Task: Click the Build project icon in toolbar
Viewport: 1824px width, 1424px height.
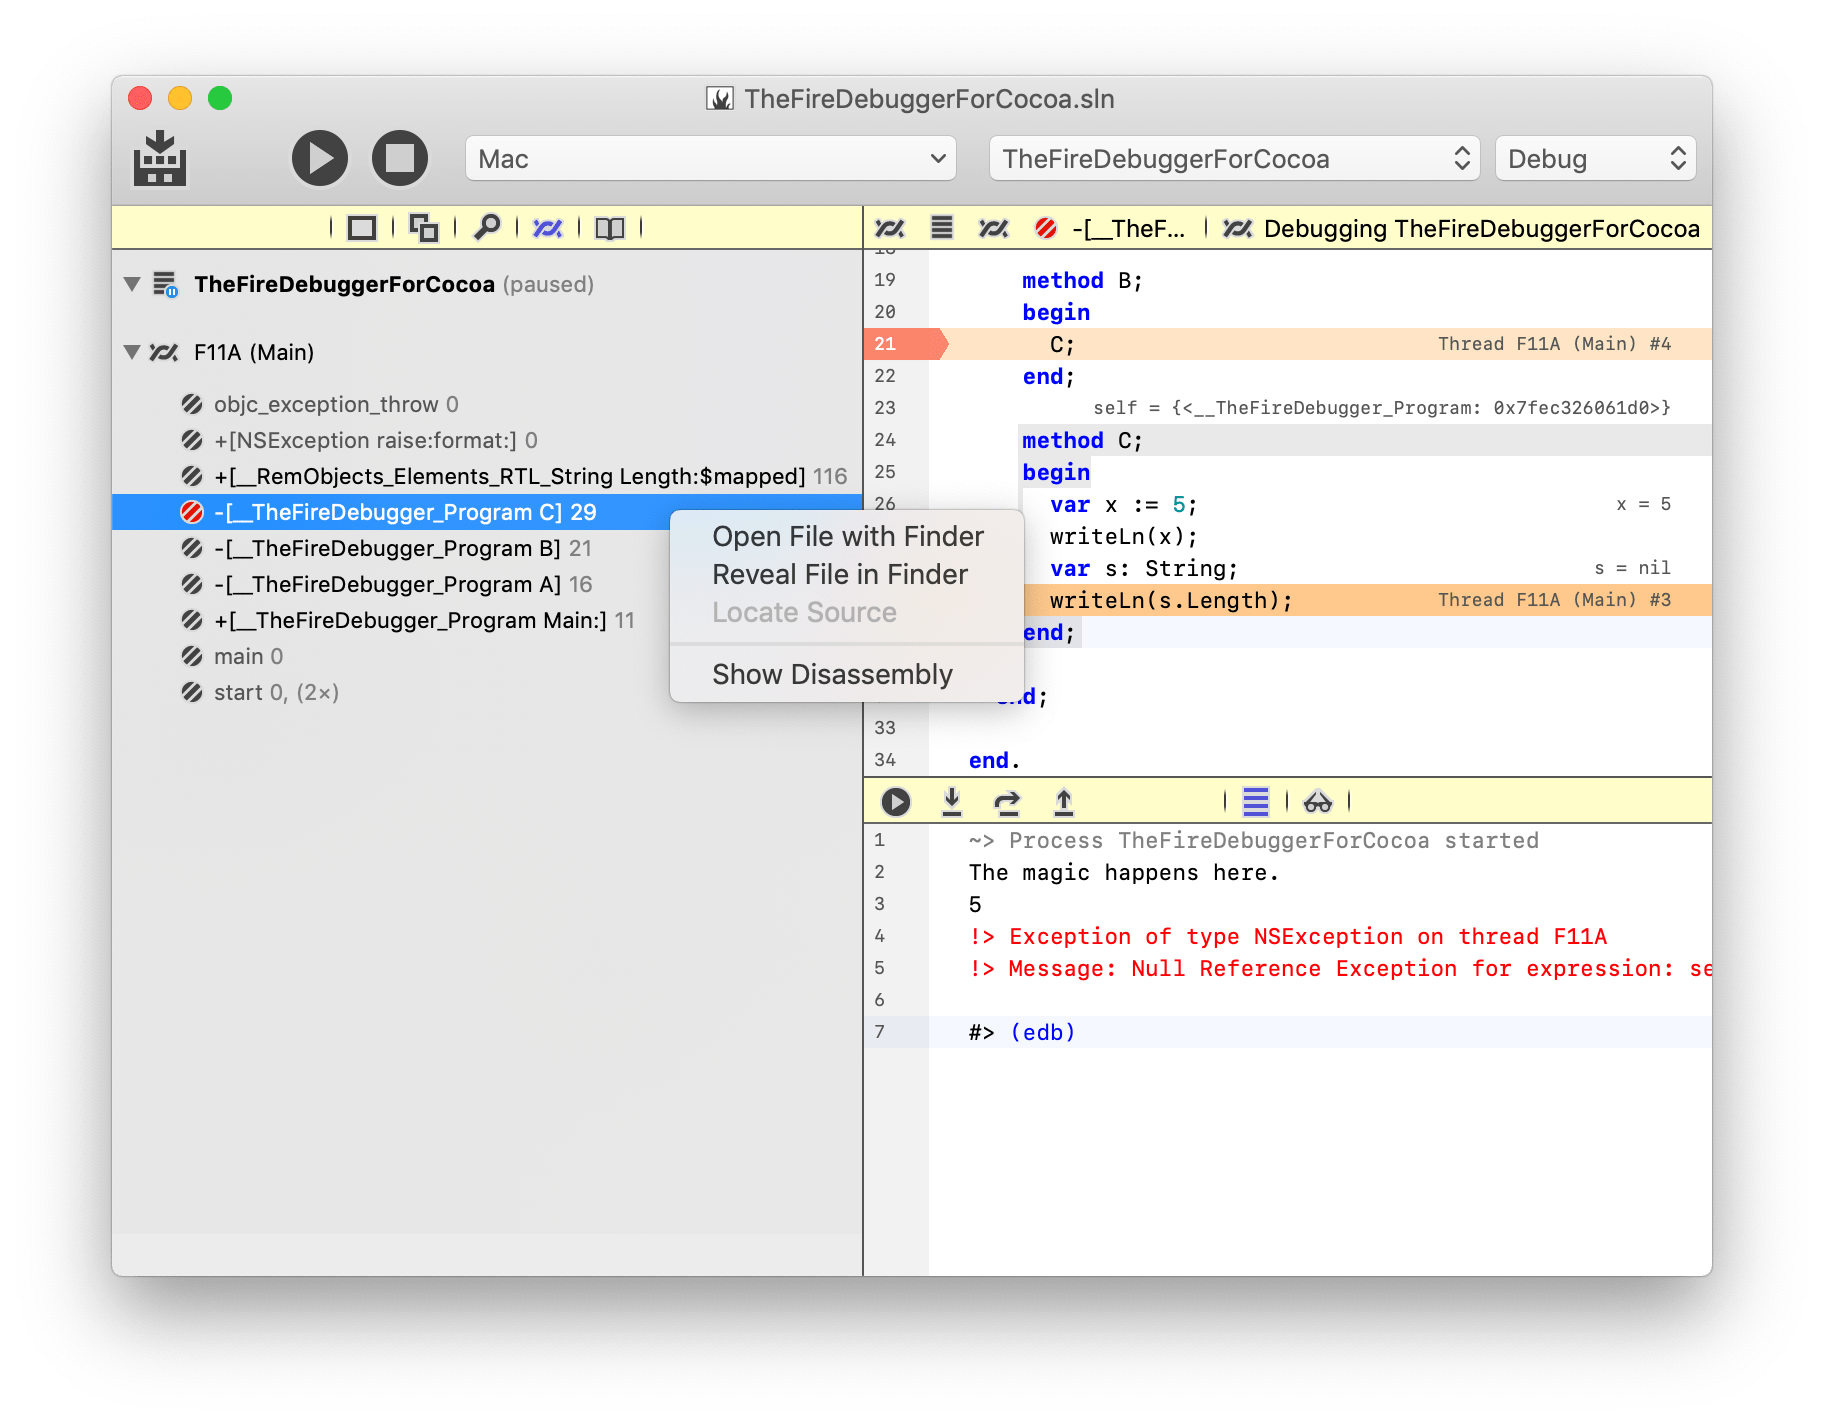Action: (160, 158)
